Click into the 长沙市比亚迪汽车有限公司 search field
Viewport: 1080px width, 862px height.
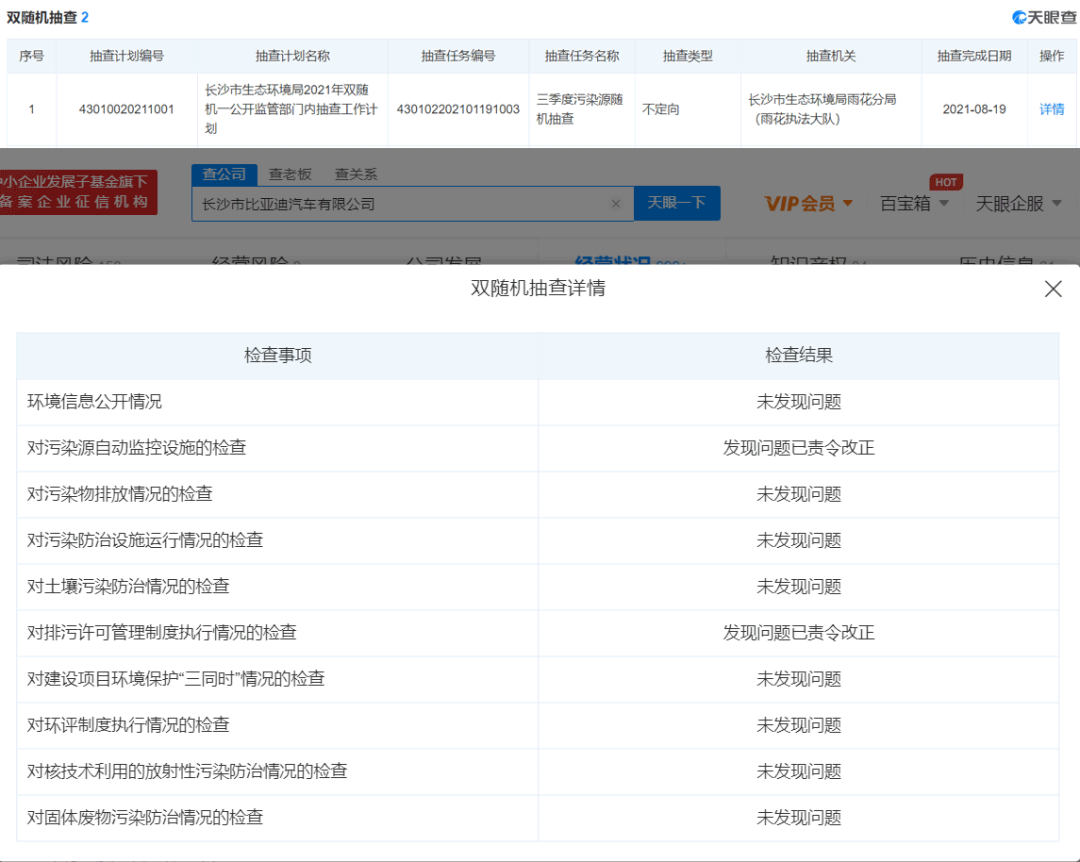coord(400,204)
